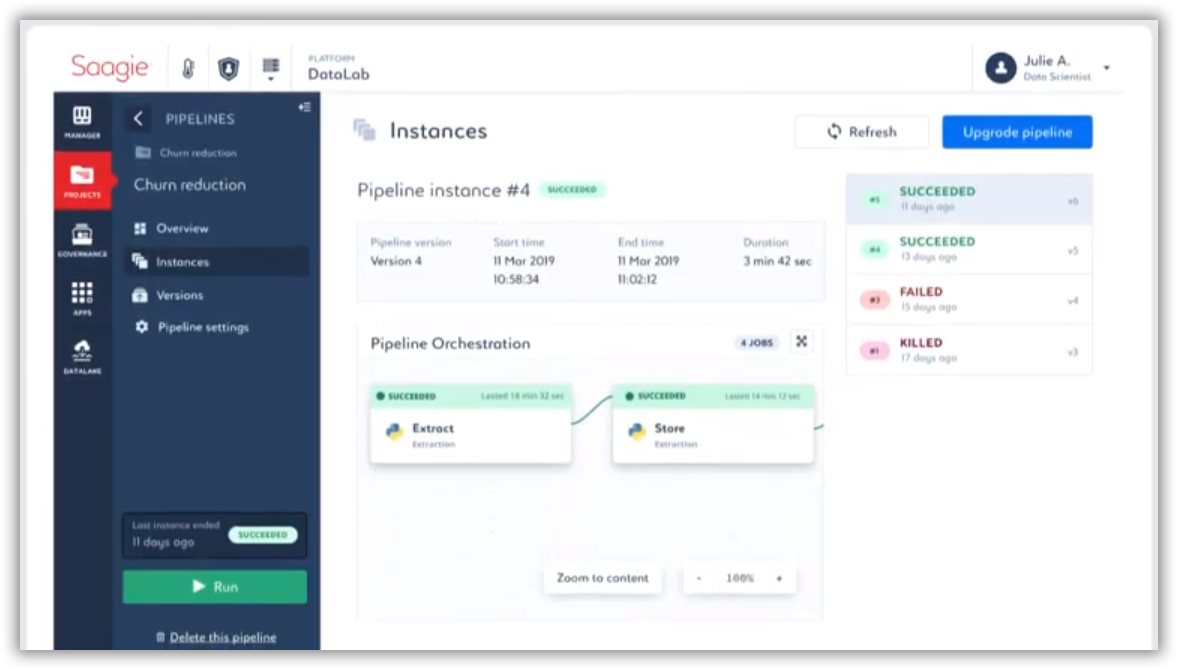Click the Refresh button
The width and height of the screenshot is (1178, 670).
click(862, 131)
